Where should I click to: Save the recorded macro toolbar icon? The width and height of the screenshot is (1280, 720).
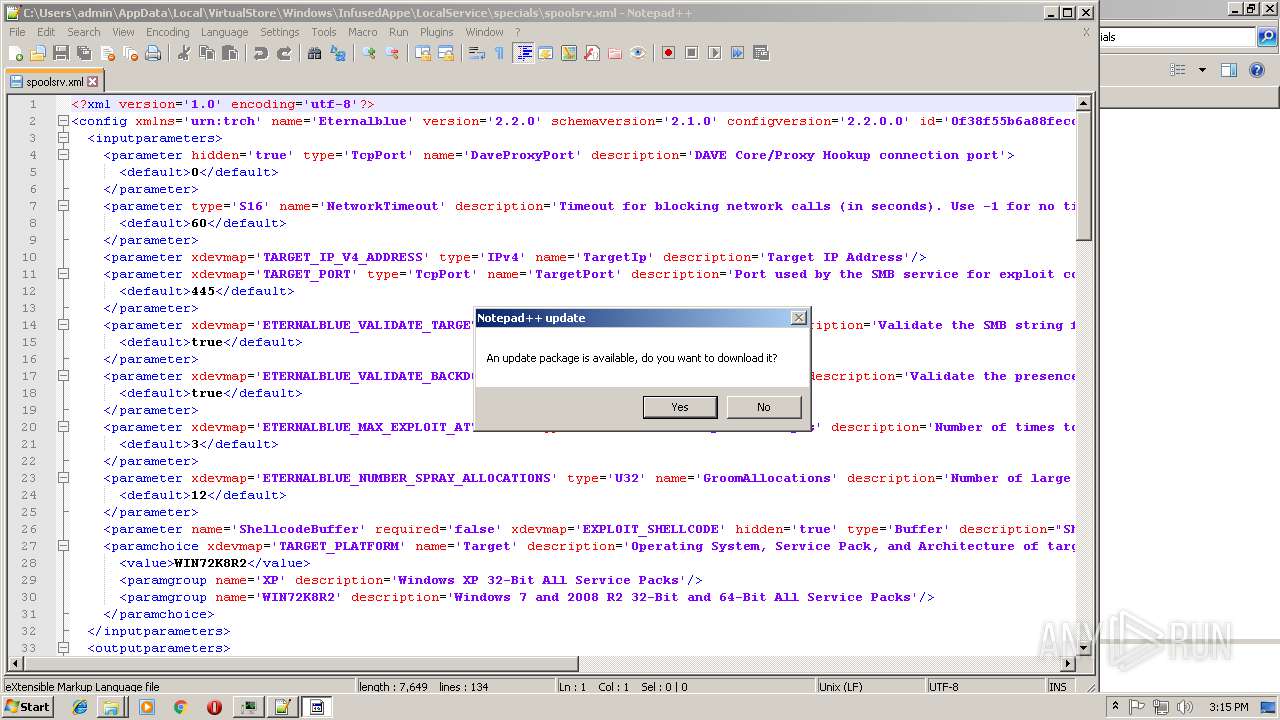[761, 53]
